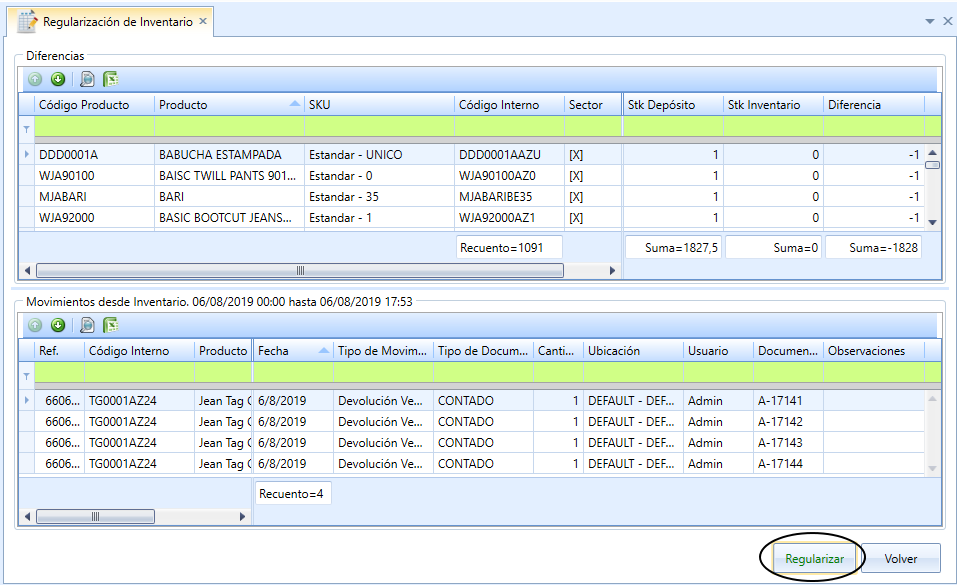Click the up arrow icon in Diferencias toolbar

pyautogui.click(x=35, y=79)
